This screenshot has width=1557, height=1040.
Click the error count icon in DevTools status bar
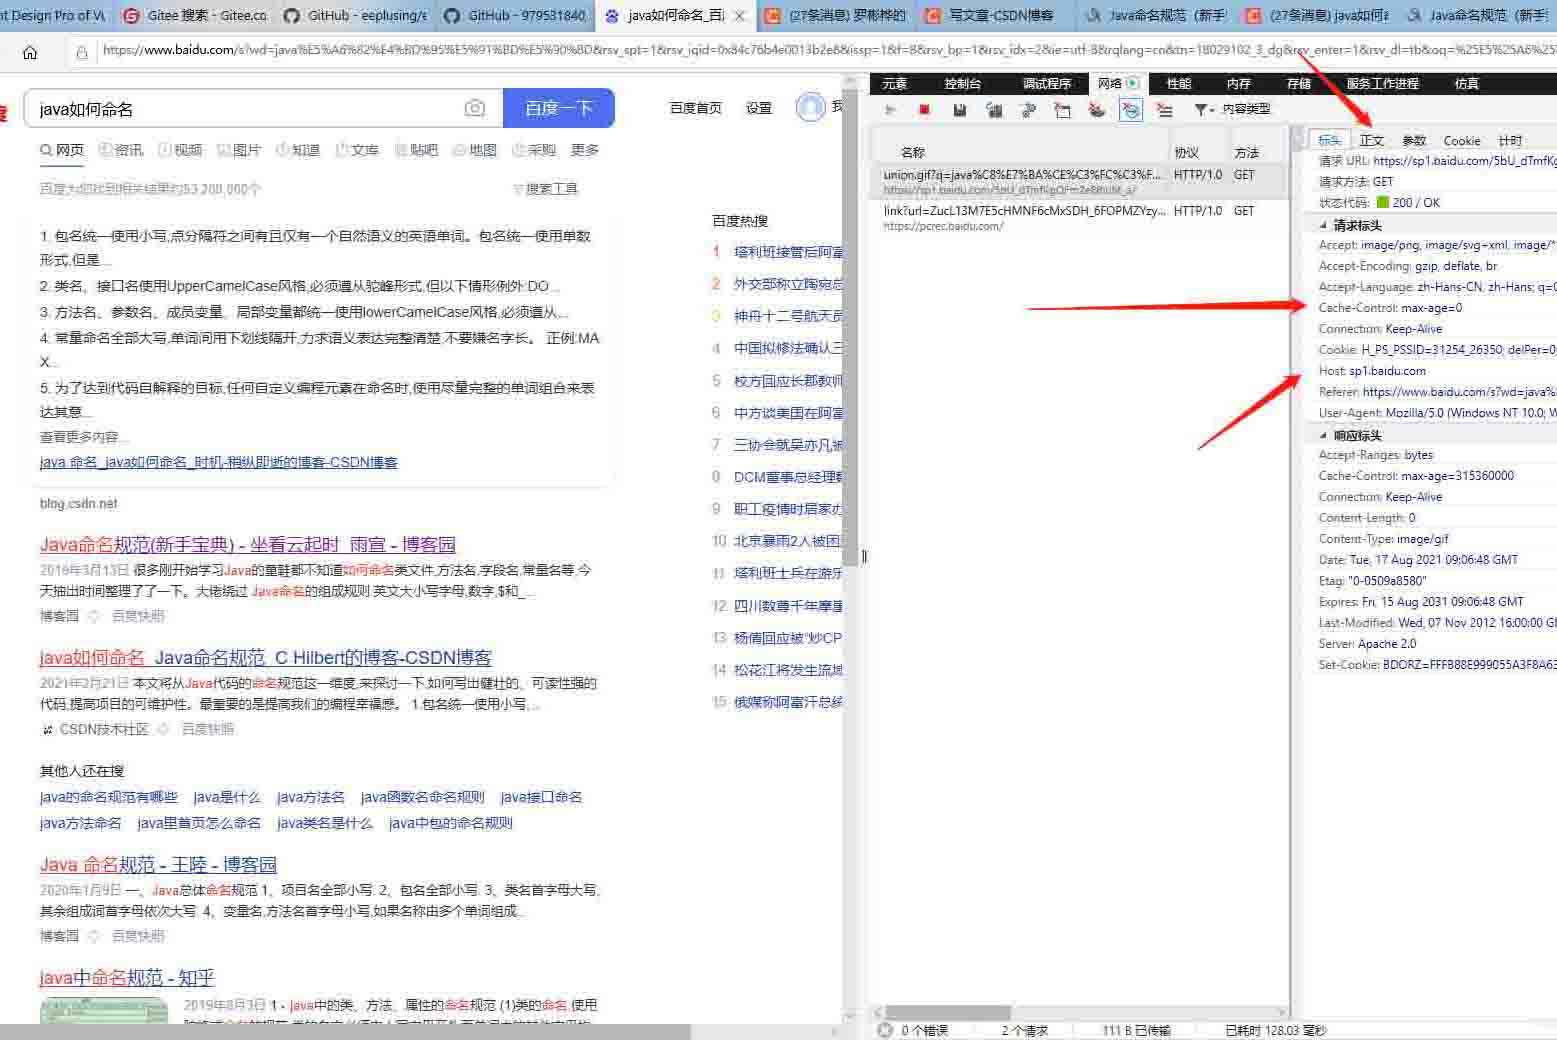(x=886, y=1030)
